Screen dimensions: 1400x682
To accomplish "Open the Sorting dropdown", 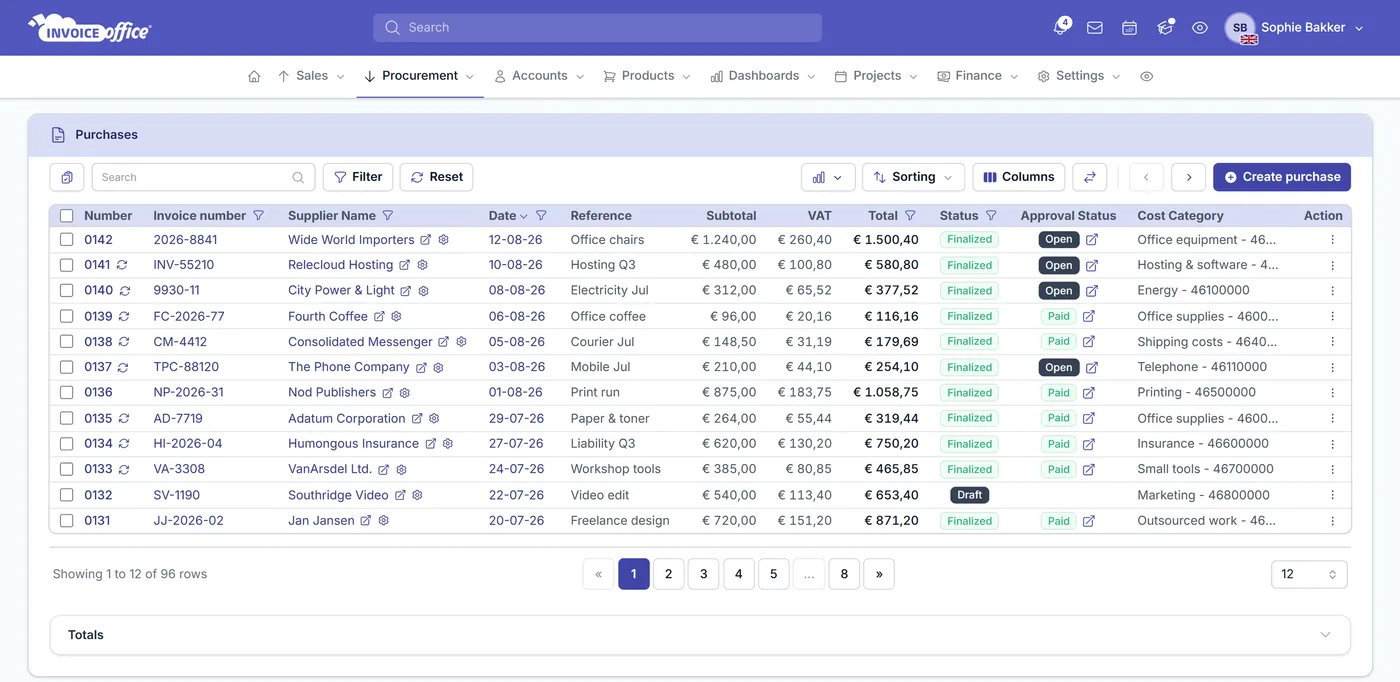I will tap(913, 177).
